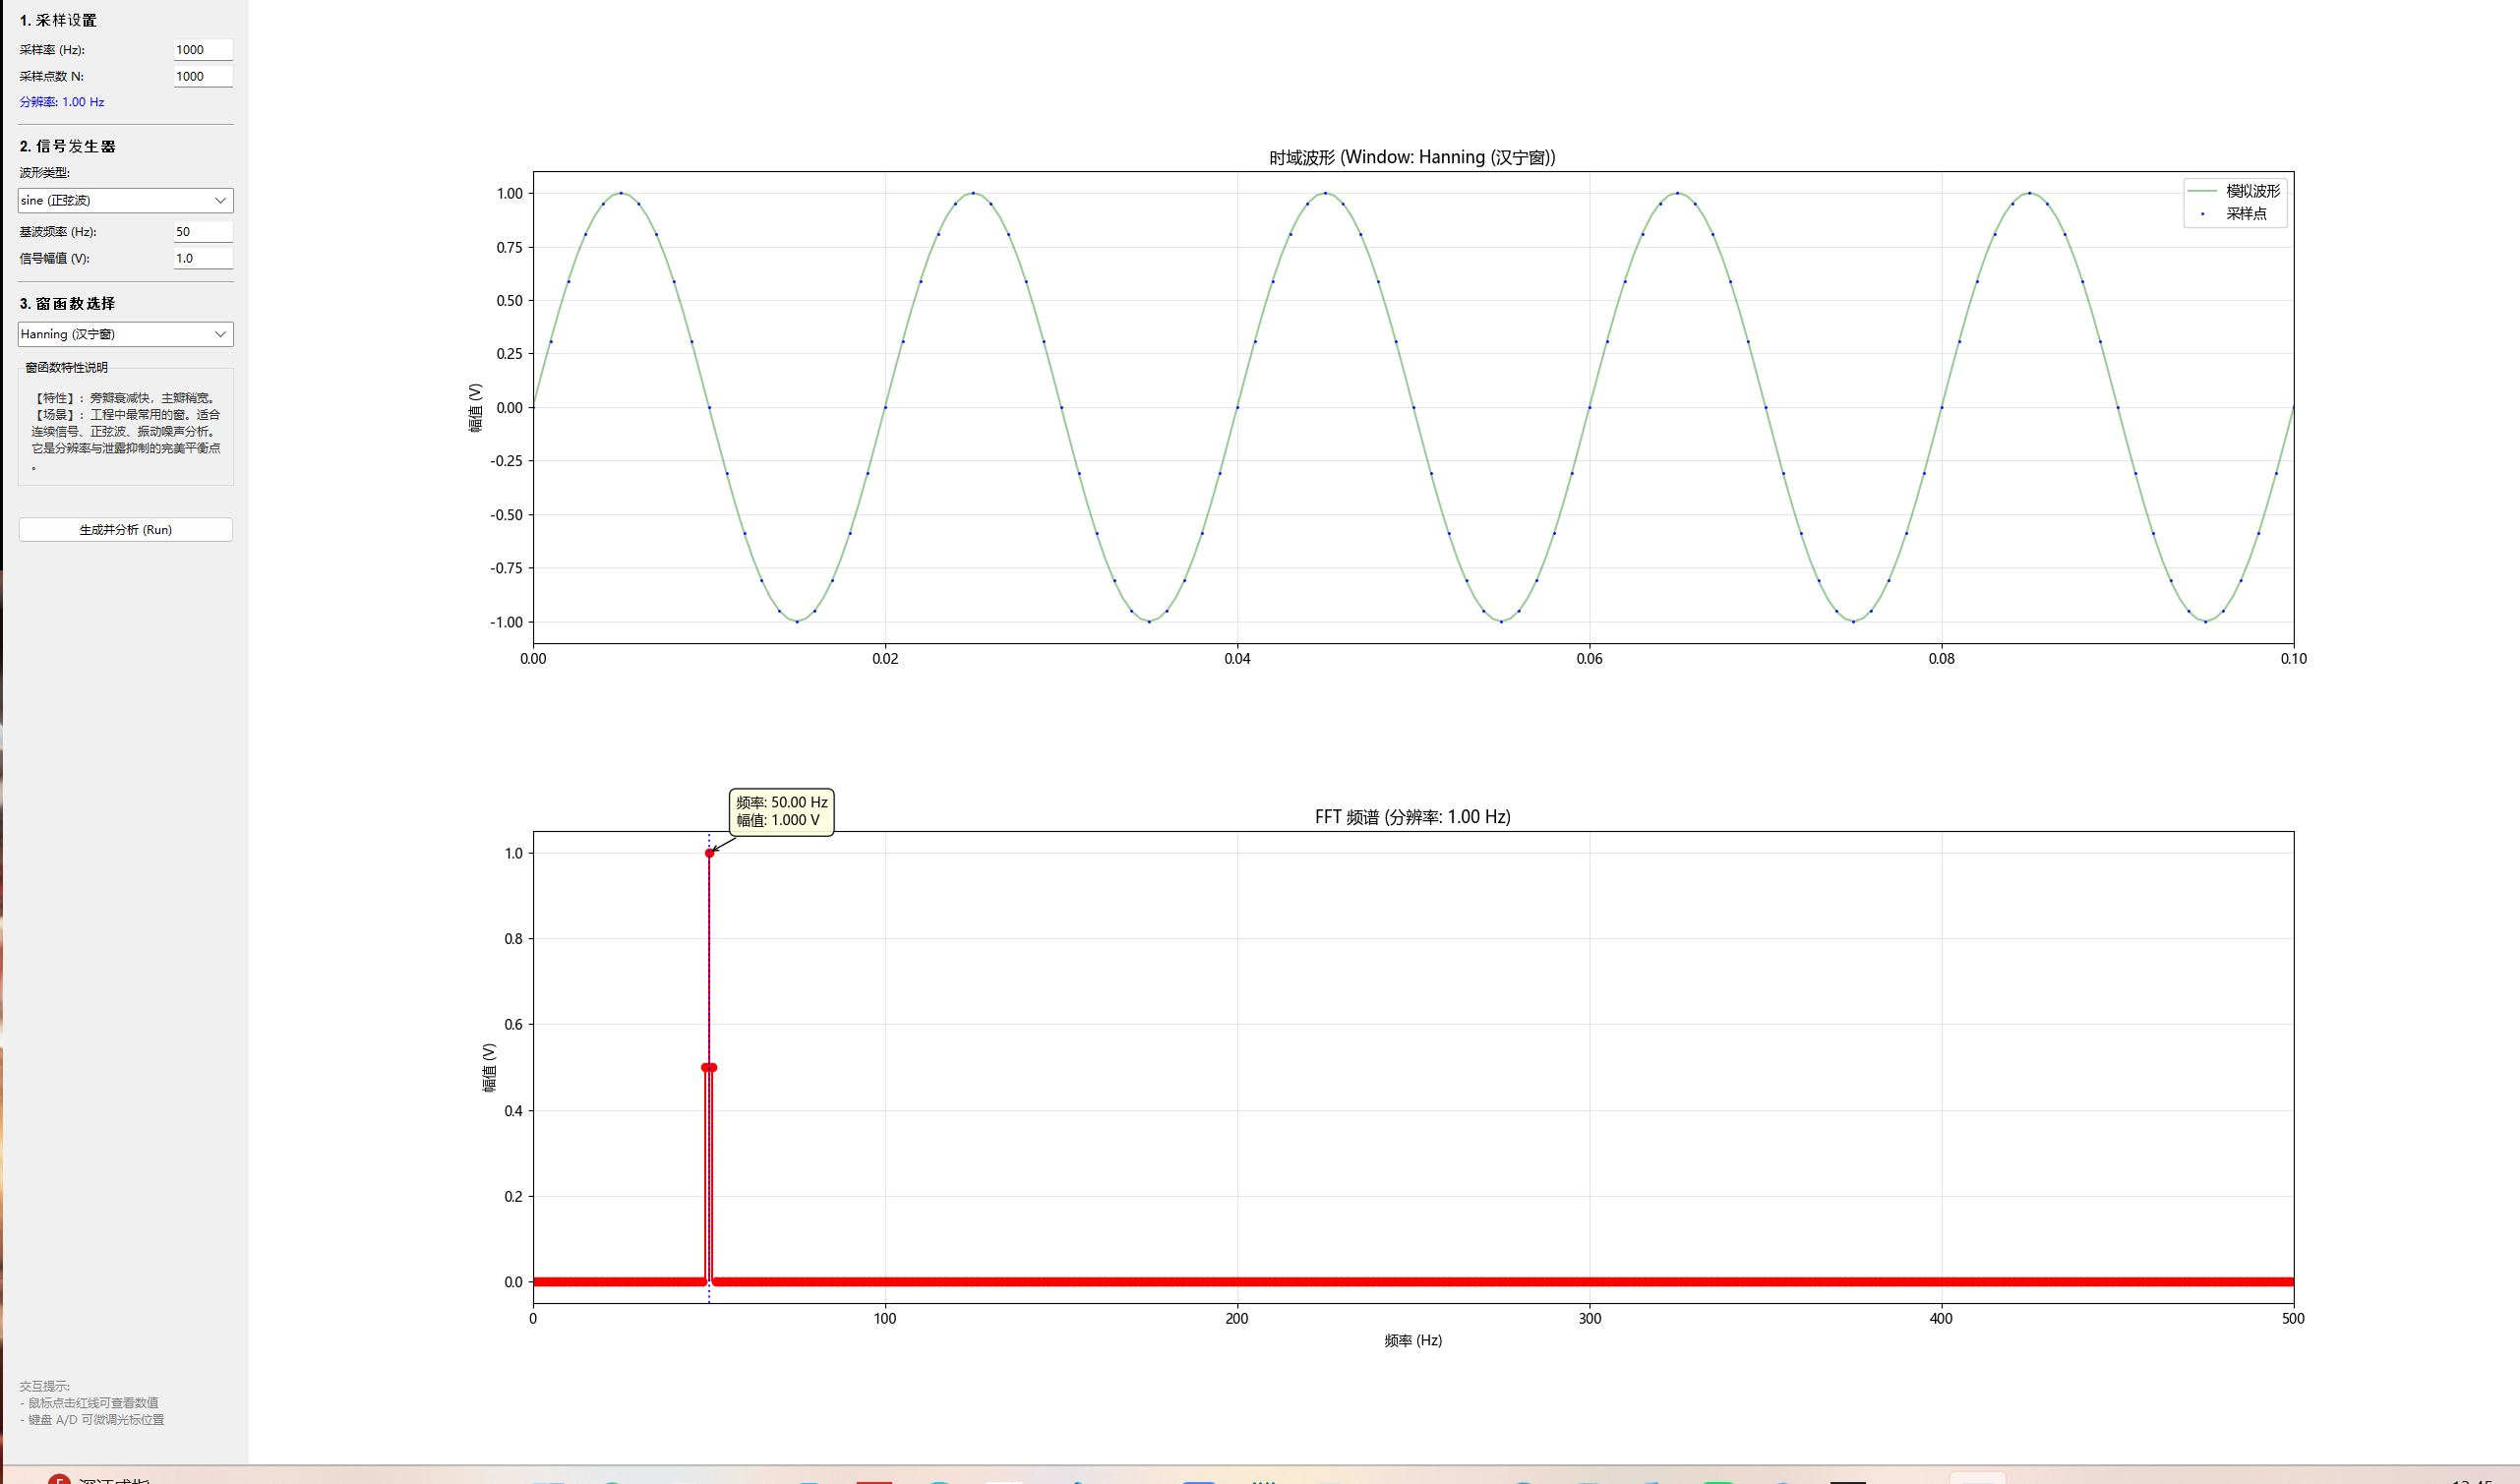
Task: Click the 0.5 V side-lobe markers near 50 Hz
Action: coord(709,1068)
